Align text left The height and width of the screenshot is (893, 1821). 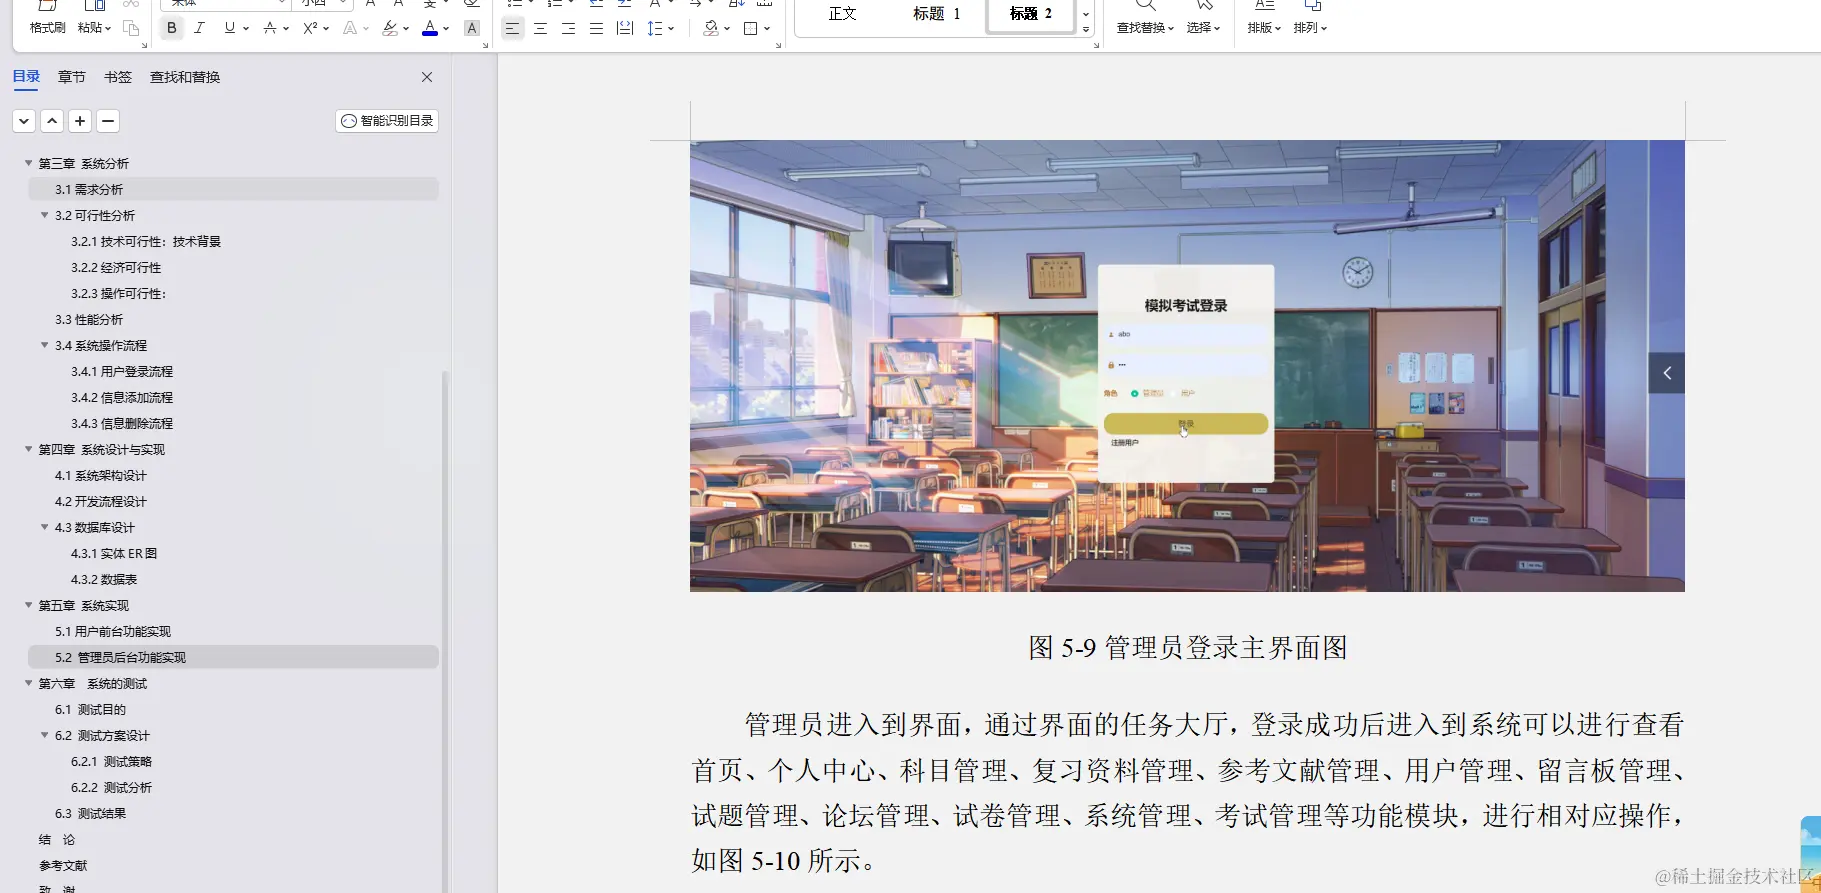512,28
